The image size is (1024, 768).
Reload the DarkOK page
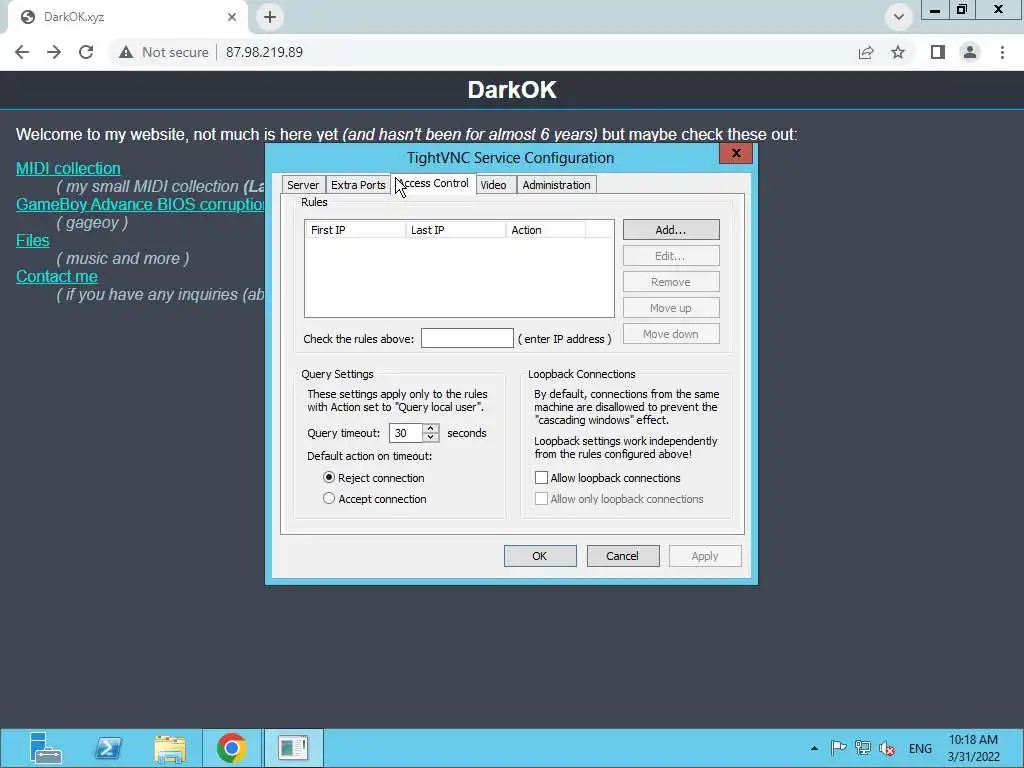[86, 52]
